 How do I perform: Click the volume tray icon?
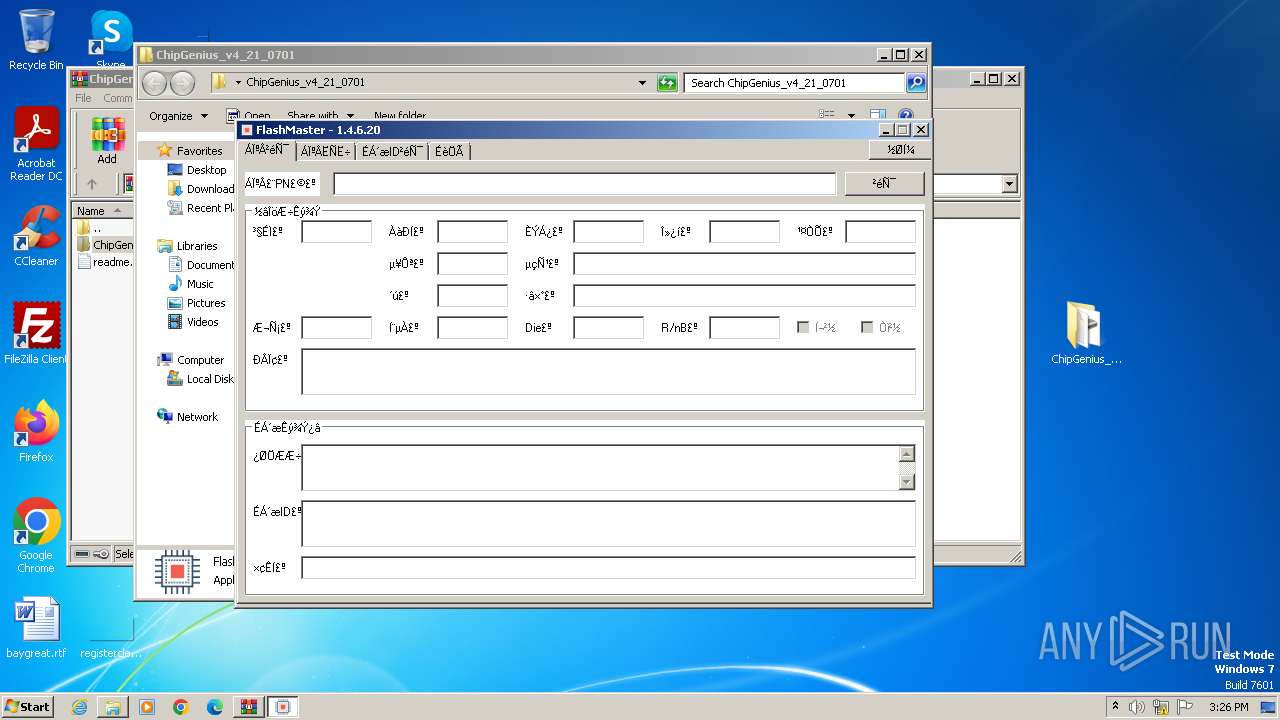[1136, 707]
